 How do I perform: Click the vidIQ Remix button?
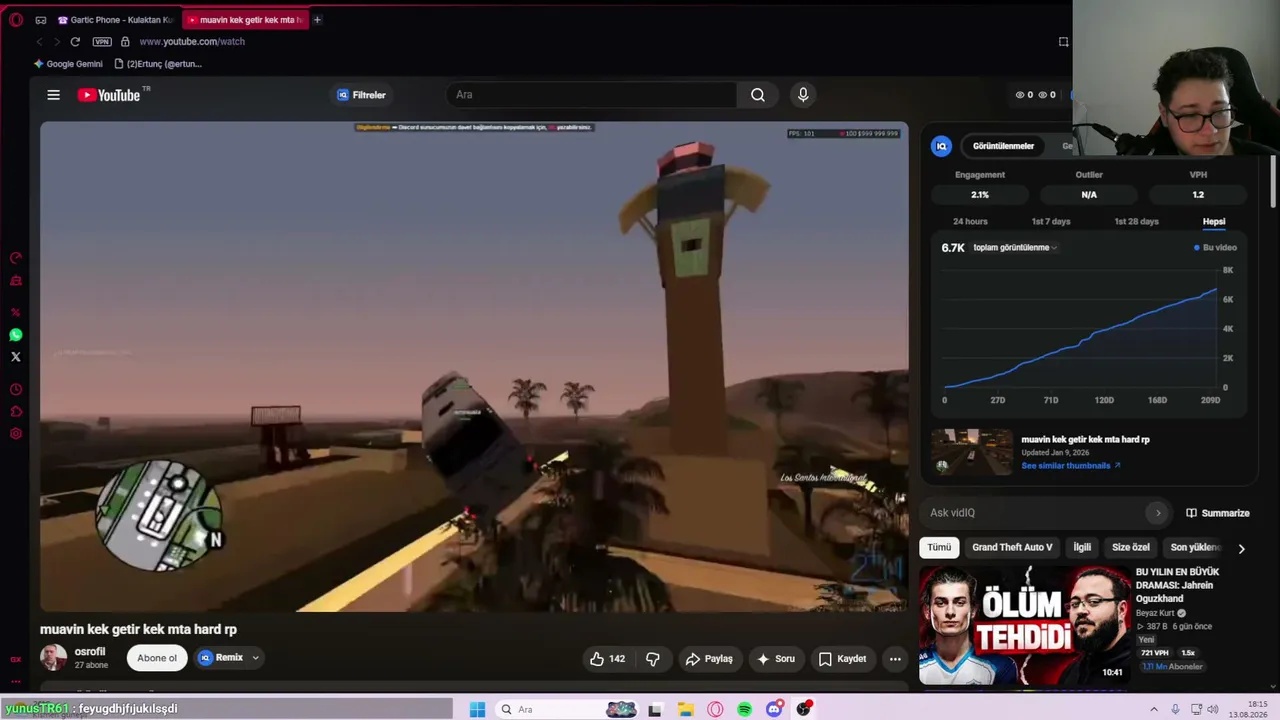(220, 658)
